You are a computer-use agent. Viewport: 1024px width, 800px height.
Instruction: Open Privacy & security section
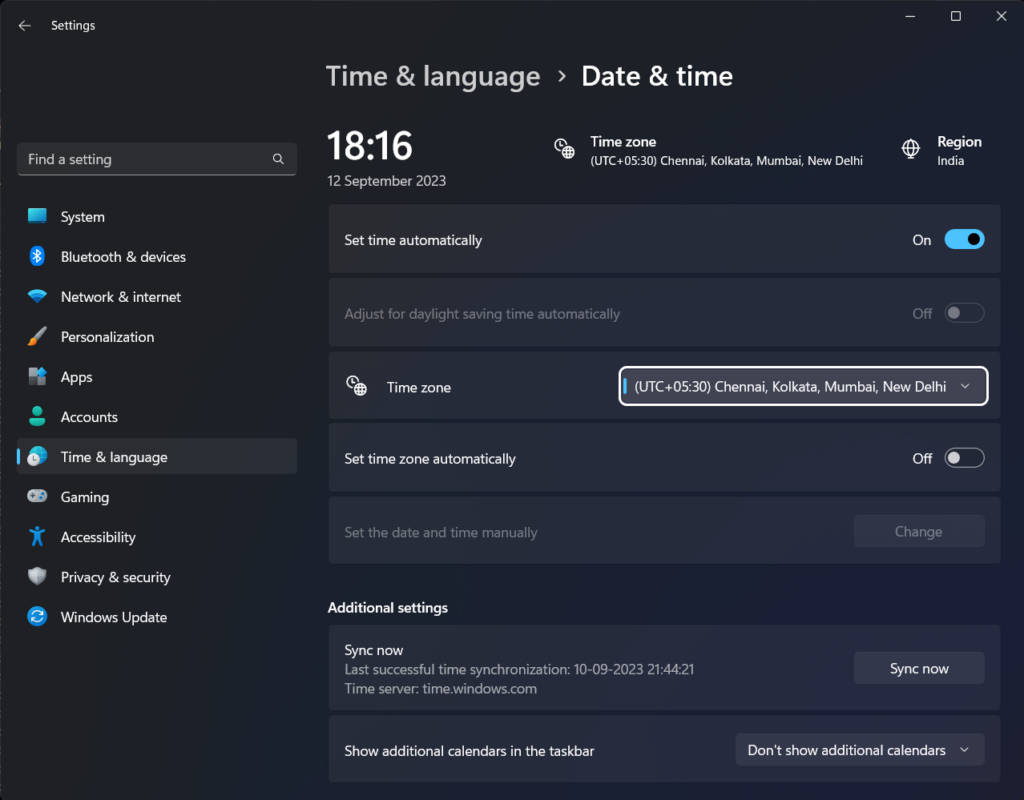[116, 577]
